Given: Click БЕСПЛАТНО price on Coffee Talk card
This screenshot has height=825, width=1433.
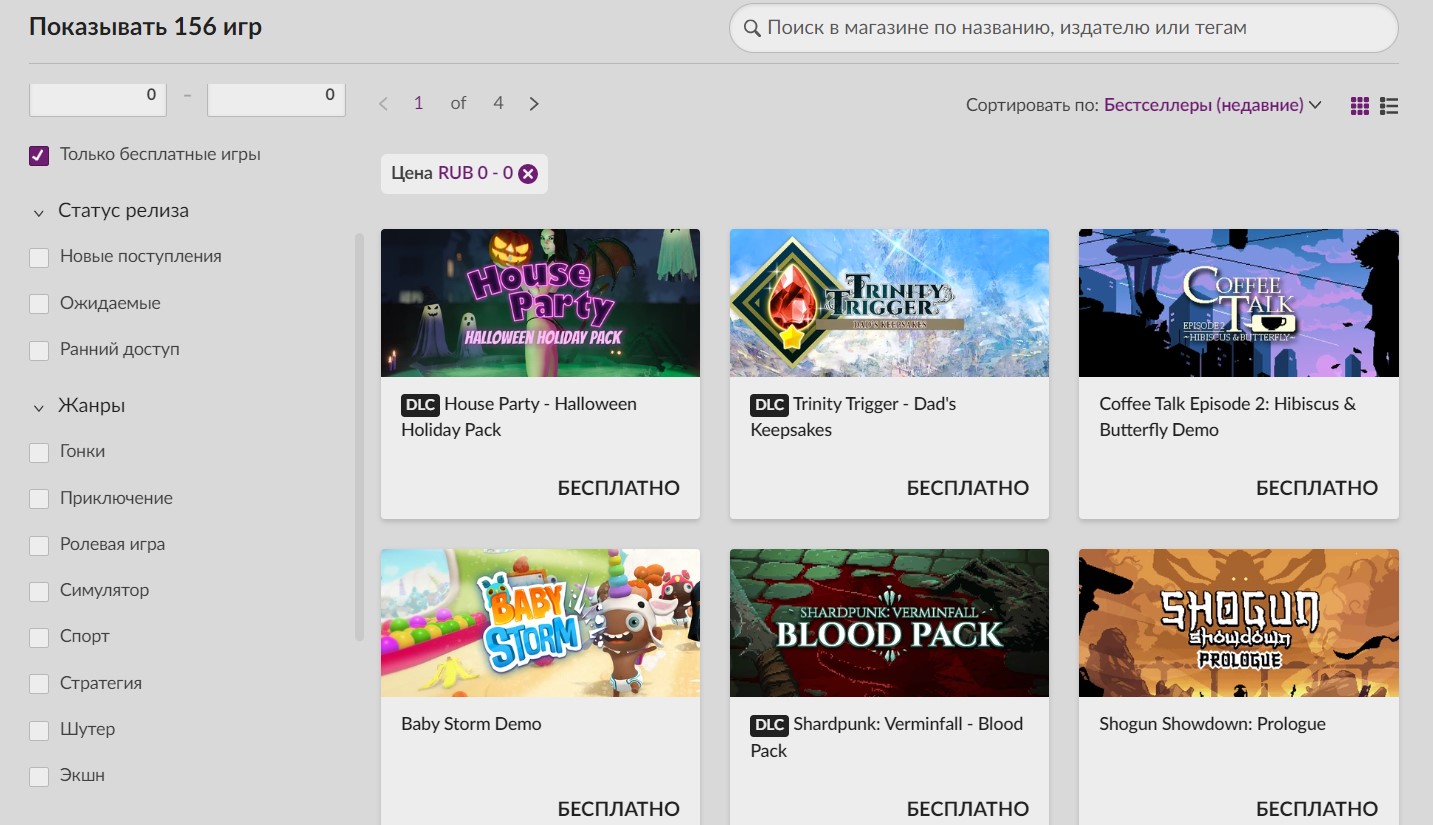Looking at the screenshot, I should [x=1317, y=488].
